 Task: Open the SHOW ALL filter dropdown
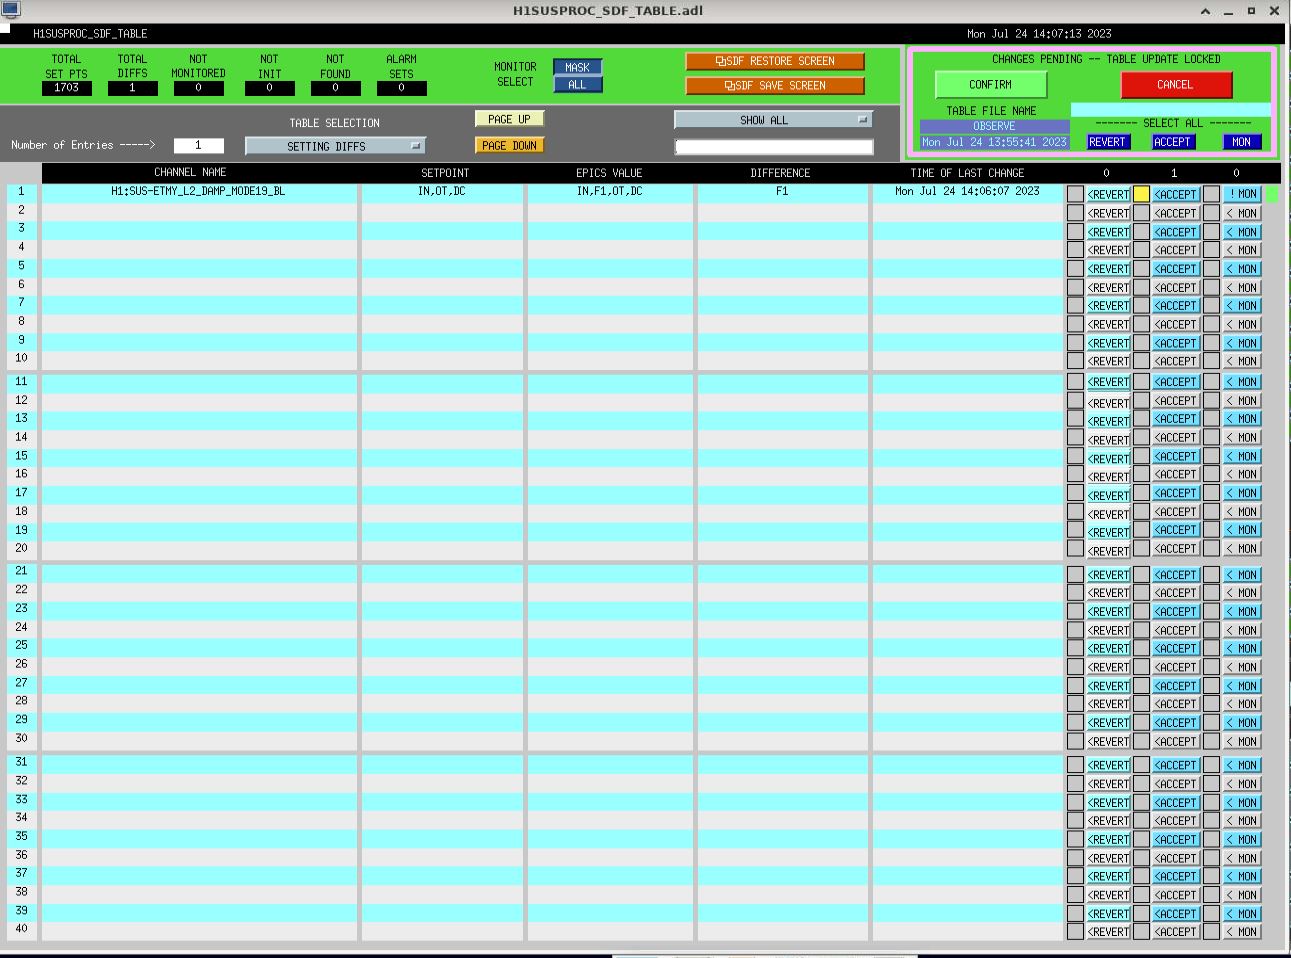point(773,120)
